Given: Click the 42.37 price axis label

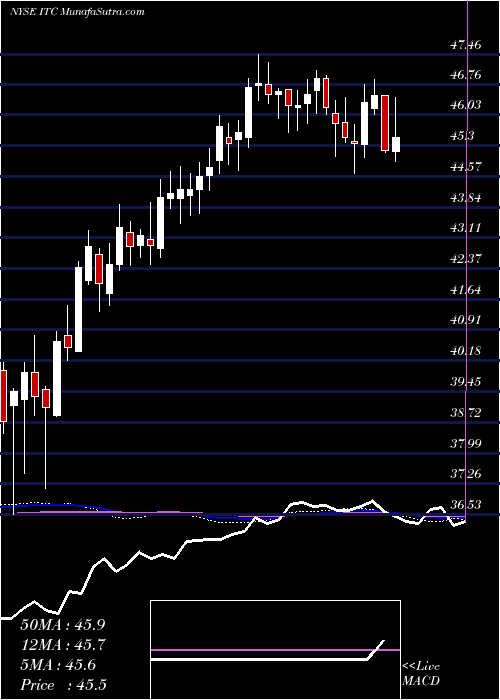Looking at the screenshot, I should (466, 259).
